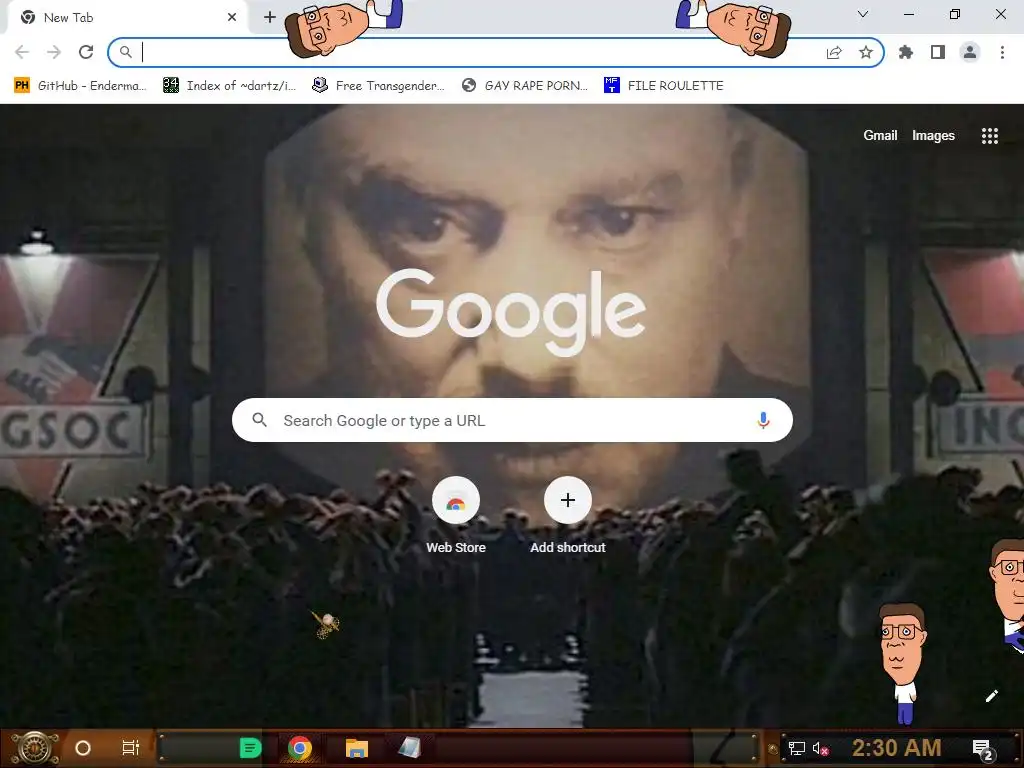Viewport: 1024px width, 768px height.
Task: Click the forward navigation arrow
Action: coord(54,52)
